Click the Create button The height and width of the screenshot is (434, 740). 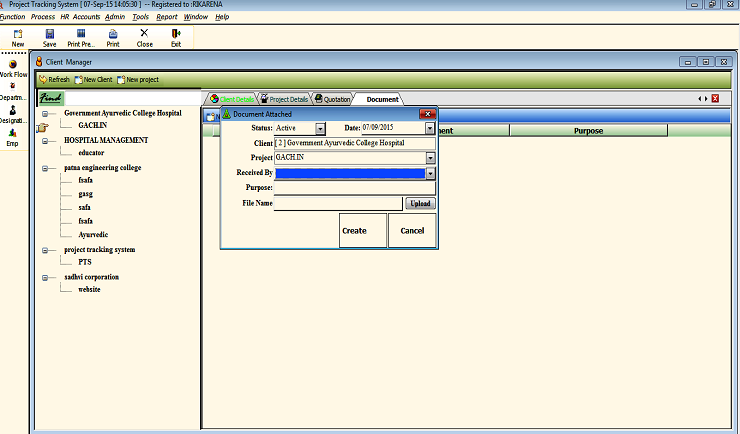tap(354, 230)
